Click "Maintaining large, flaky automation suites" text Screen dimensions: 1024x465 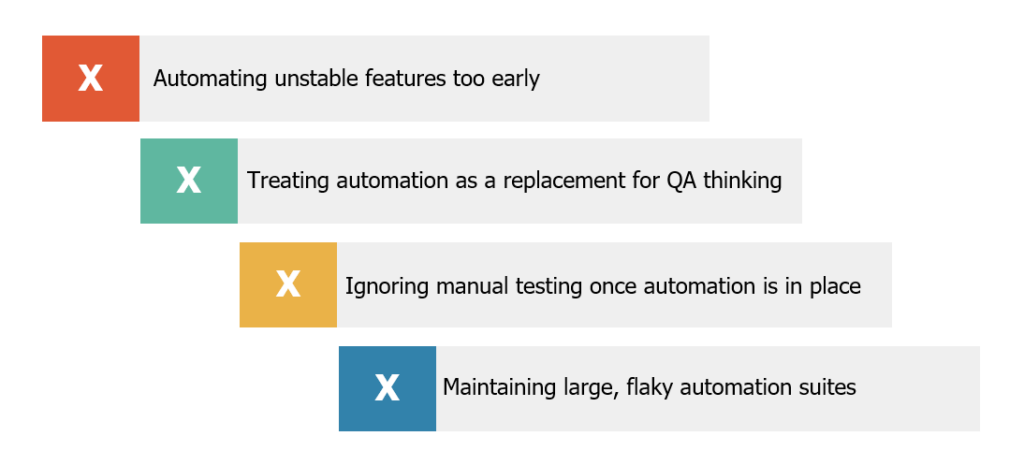click(x=649, y=387)
